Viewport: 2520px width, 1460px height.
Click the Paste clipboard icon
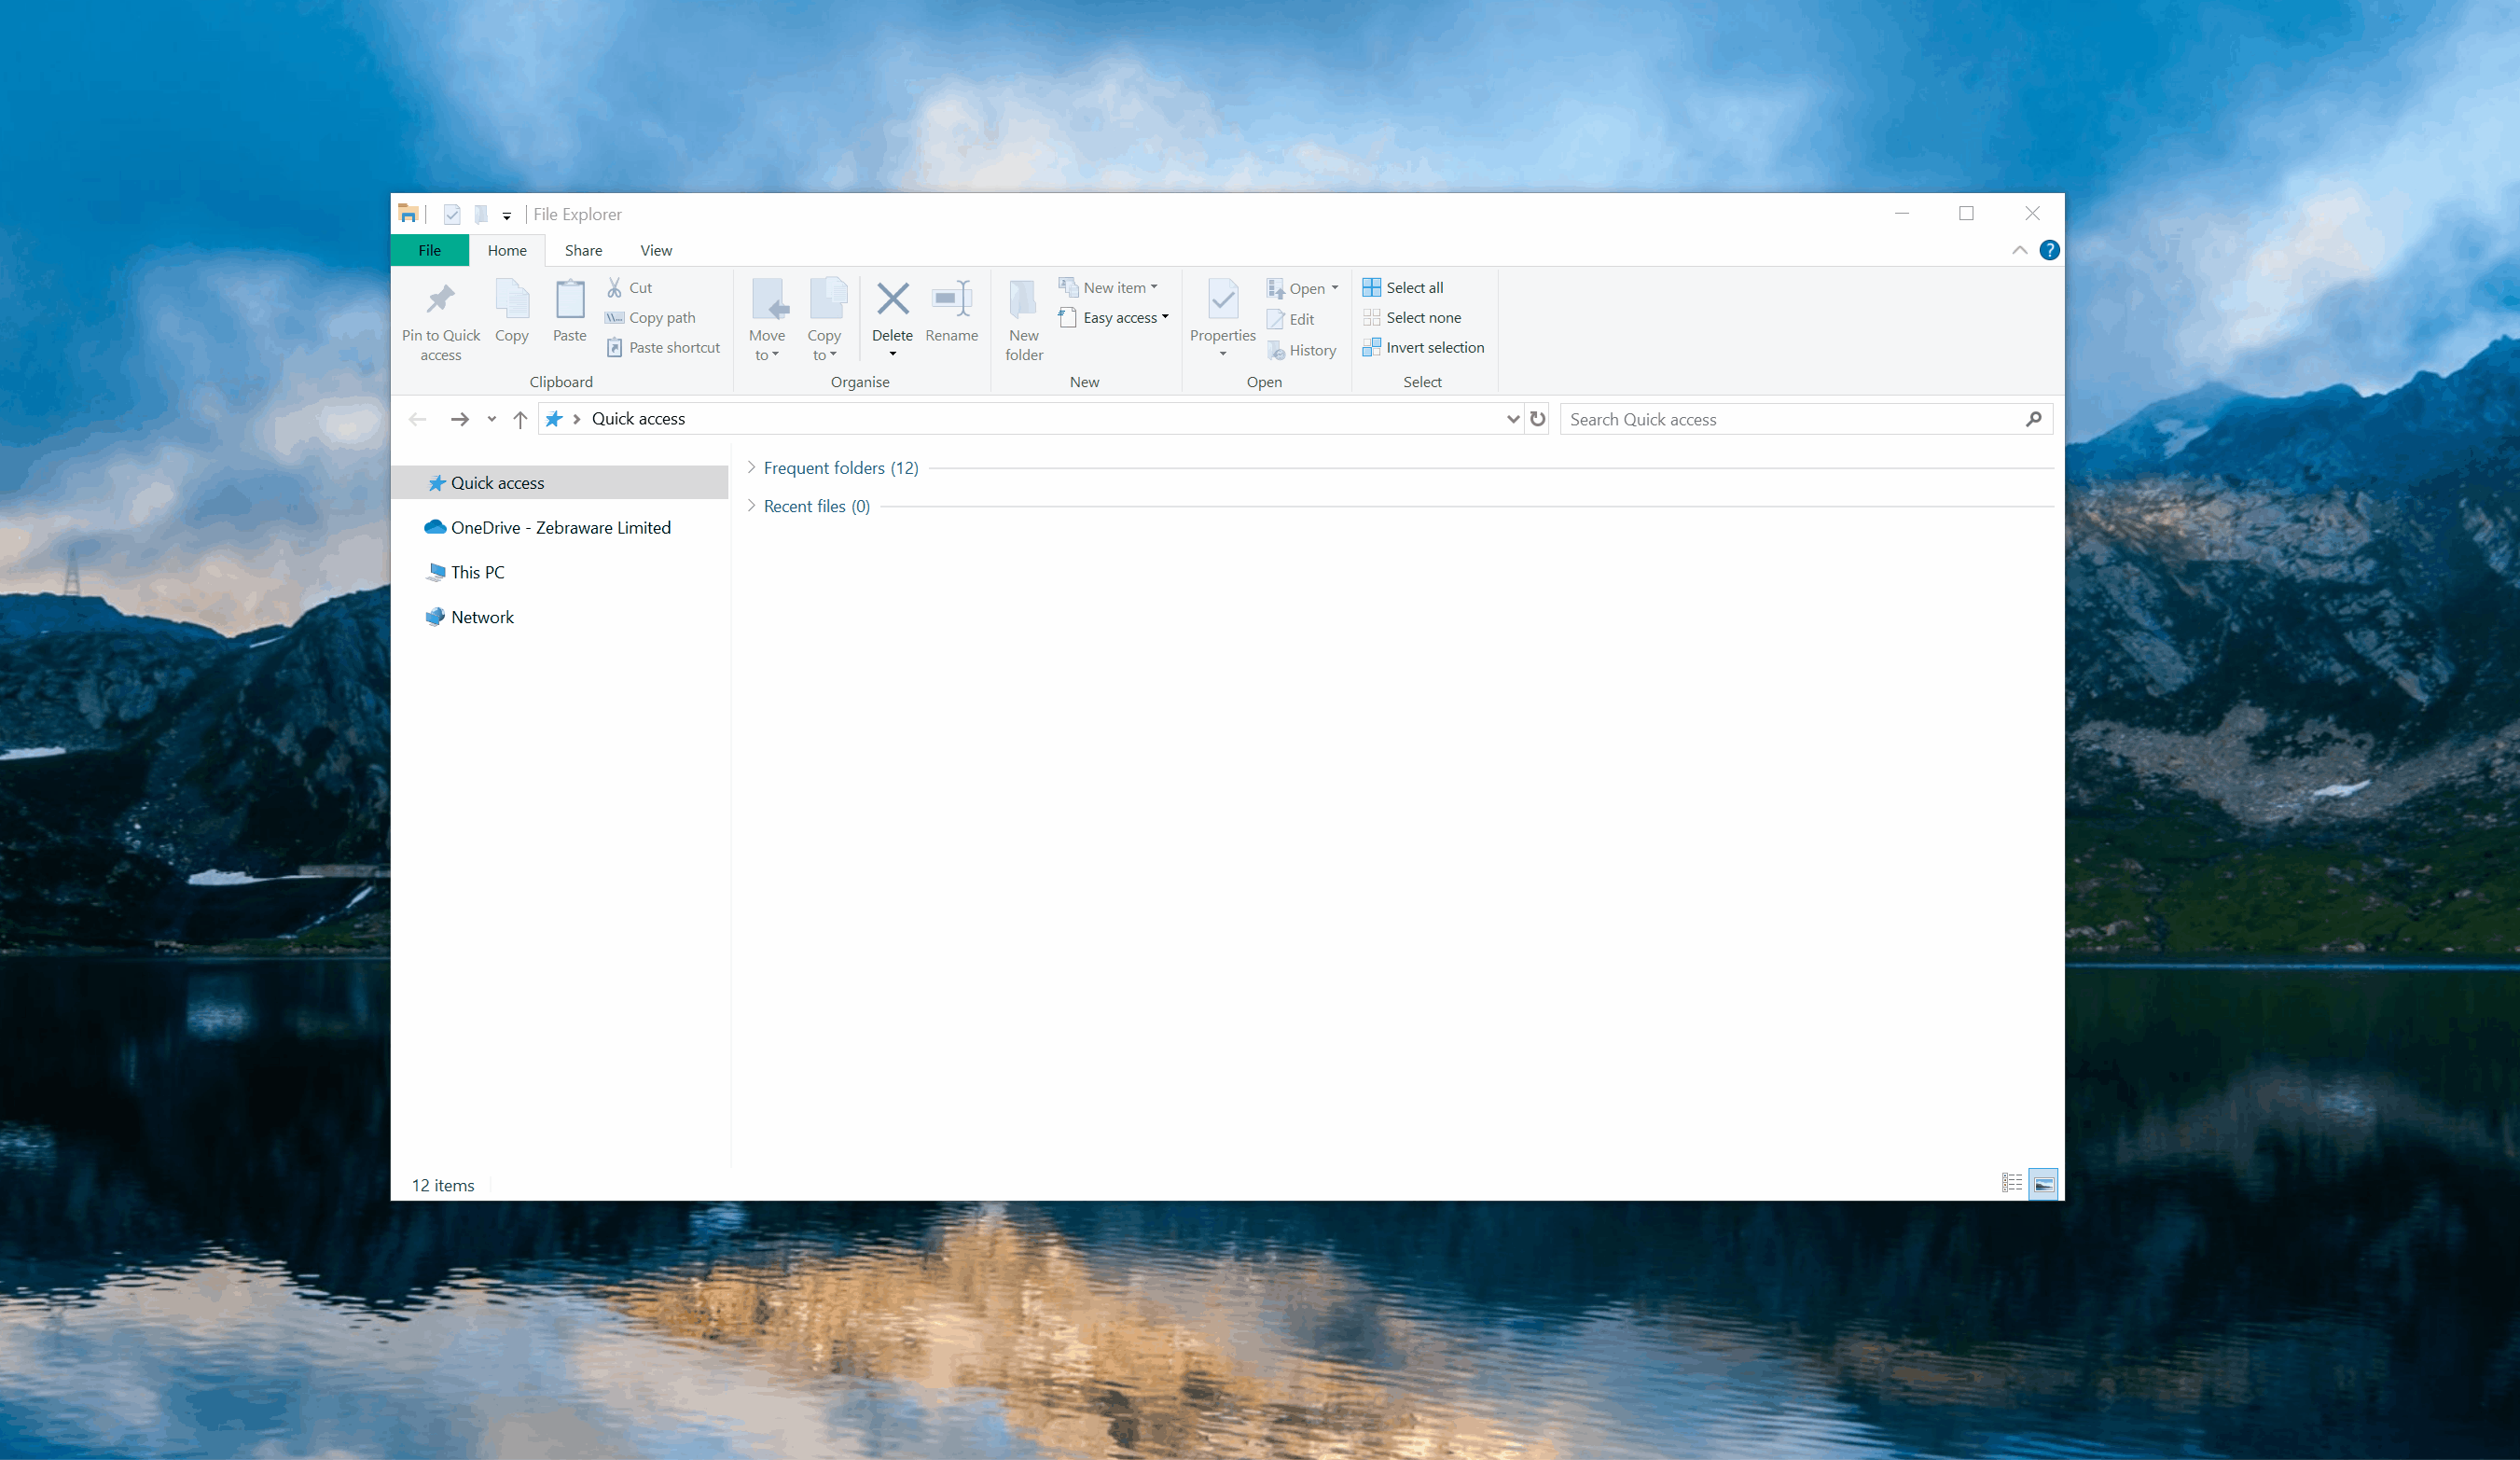570,299
